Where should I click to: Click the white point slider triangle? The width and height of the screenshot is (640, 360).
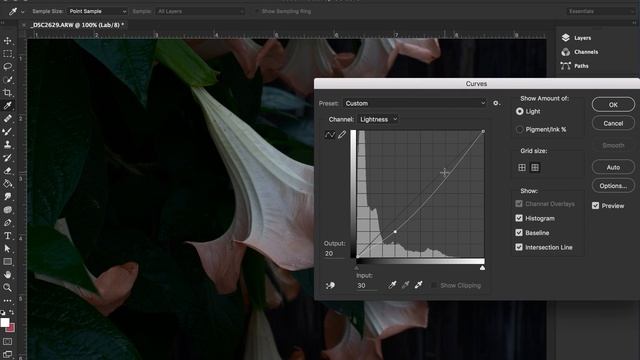coord(482,268)
